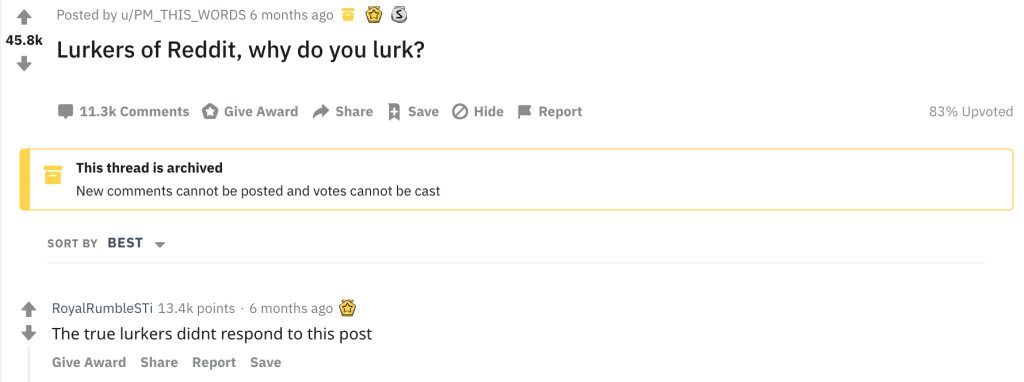Upvote the Lurkers of Reddit post
1024x382 pixels.
pyautogui.click(x=24, y=16)
